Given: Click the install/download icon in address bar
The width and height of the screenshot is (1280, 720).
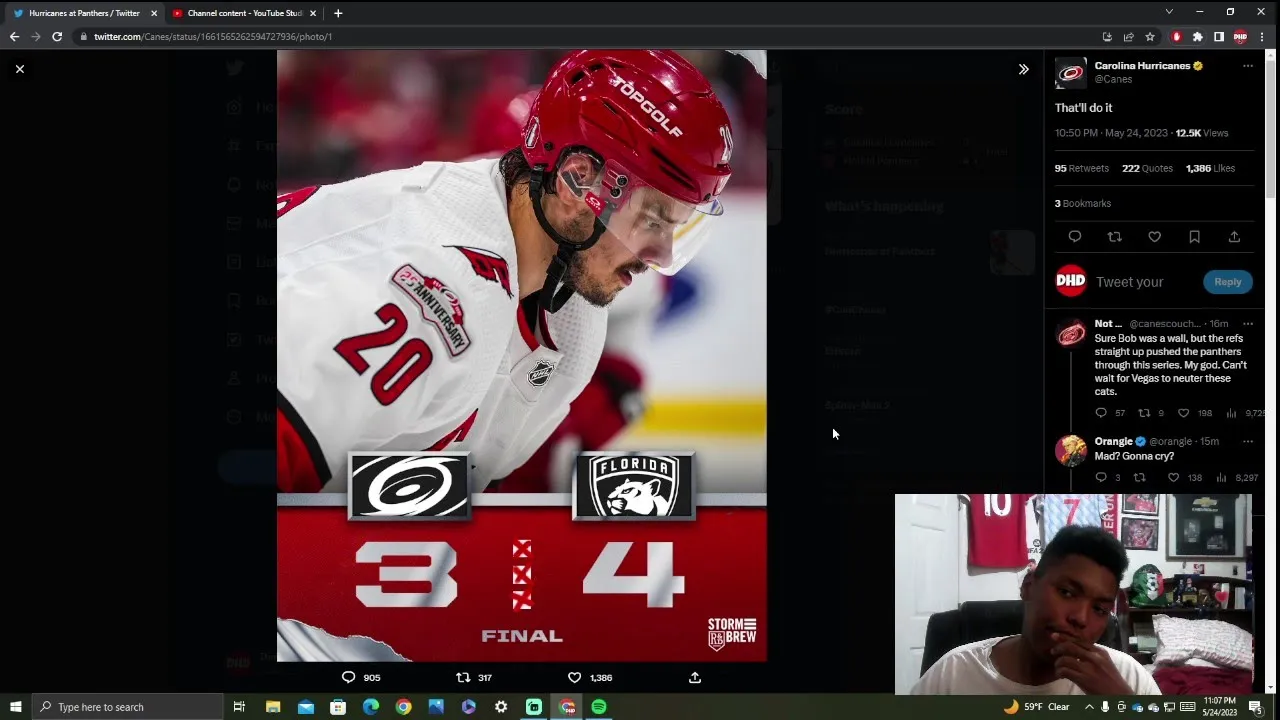Looking at the screenshot, I should [1107, 36].
